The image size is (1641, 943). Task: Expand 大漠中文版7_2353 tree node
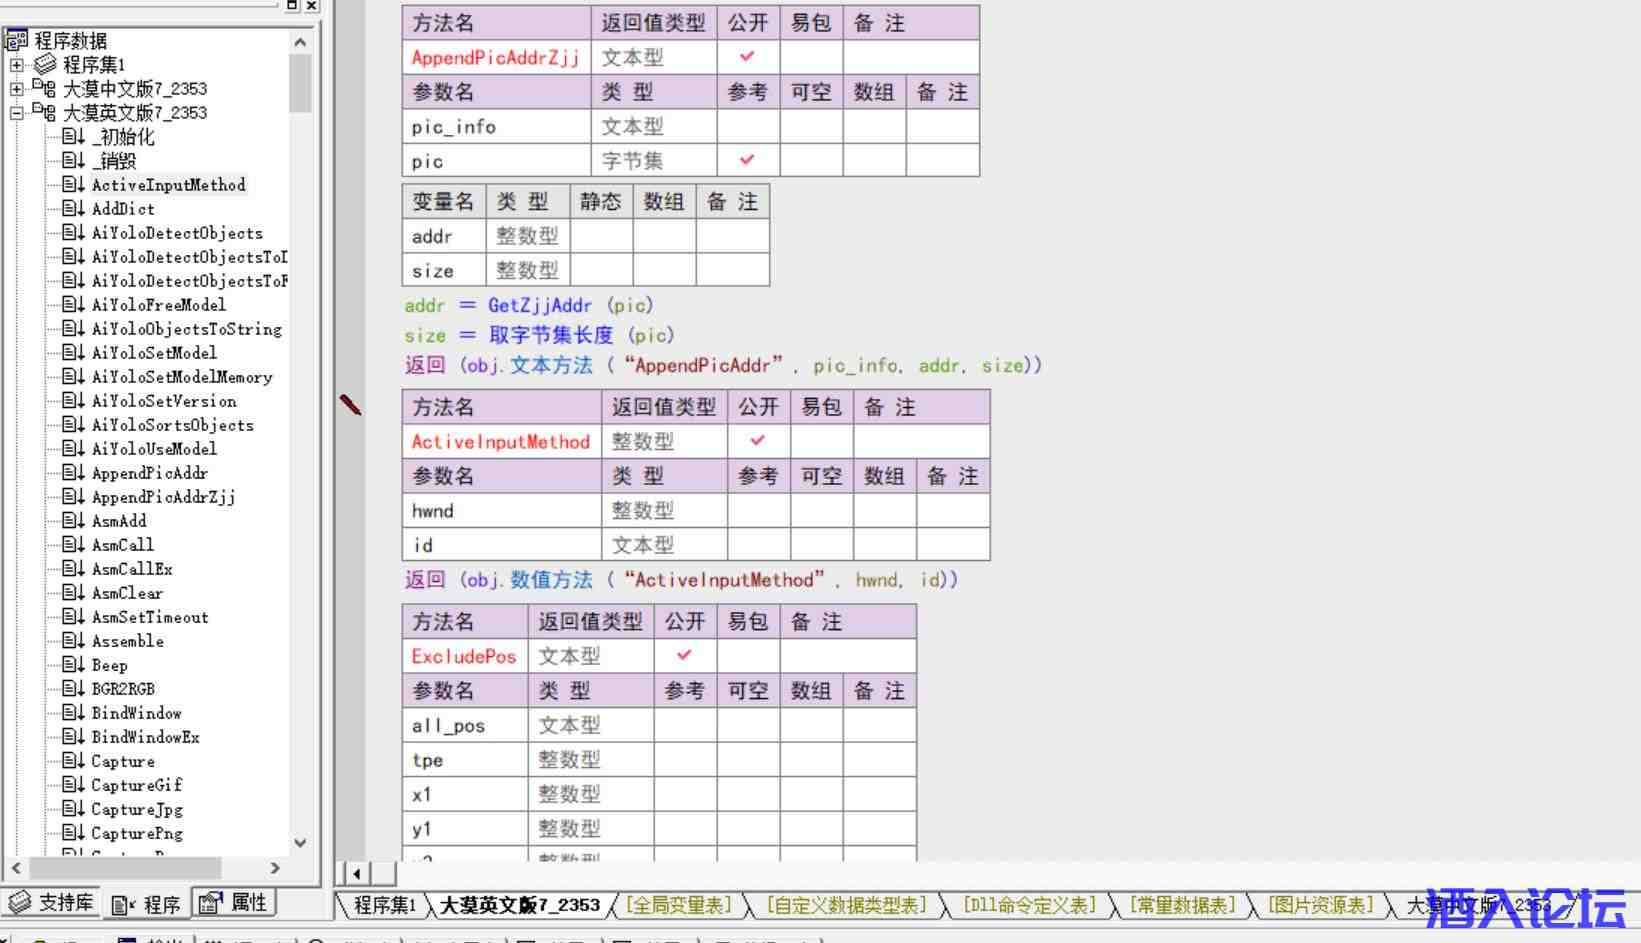point(16,89)
